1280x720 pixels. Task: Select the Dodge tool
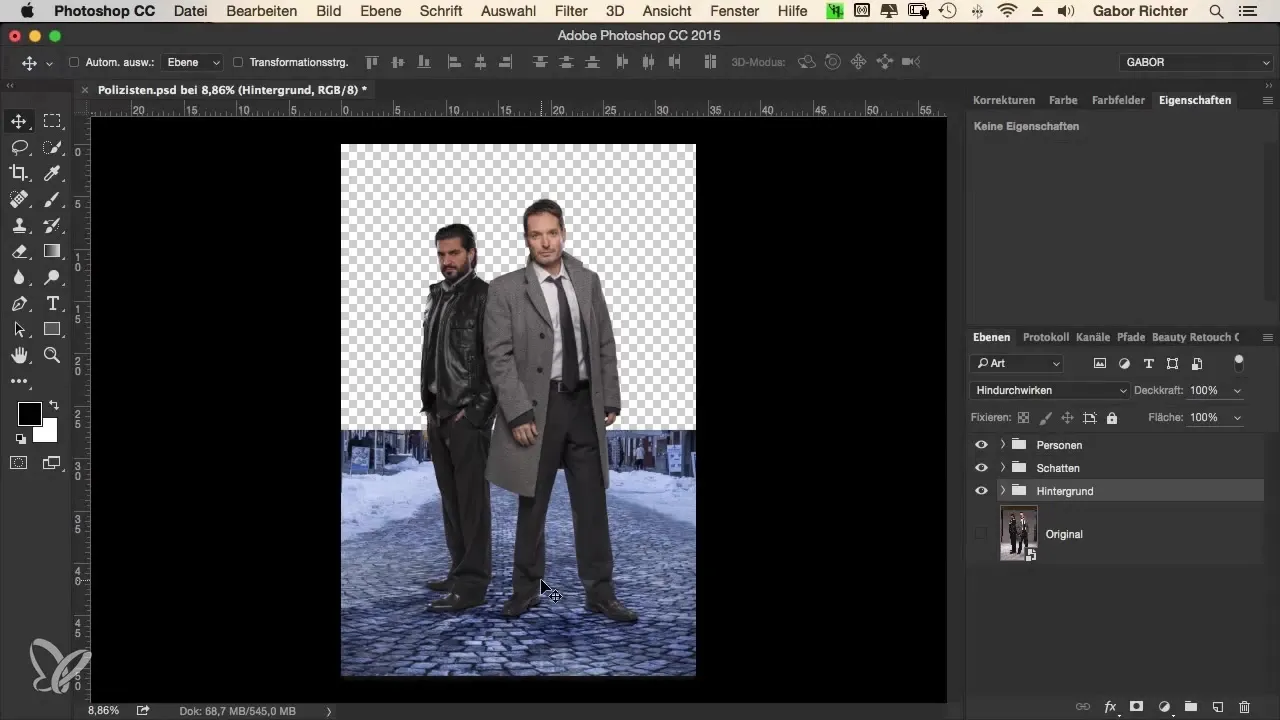click(x=52, y=277)
